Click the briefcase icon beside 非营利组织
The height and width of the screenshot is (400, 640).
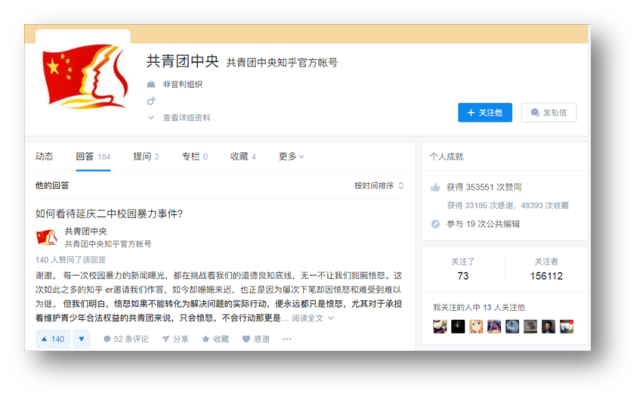coord(151,84)
